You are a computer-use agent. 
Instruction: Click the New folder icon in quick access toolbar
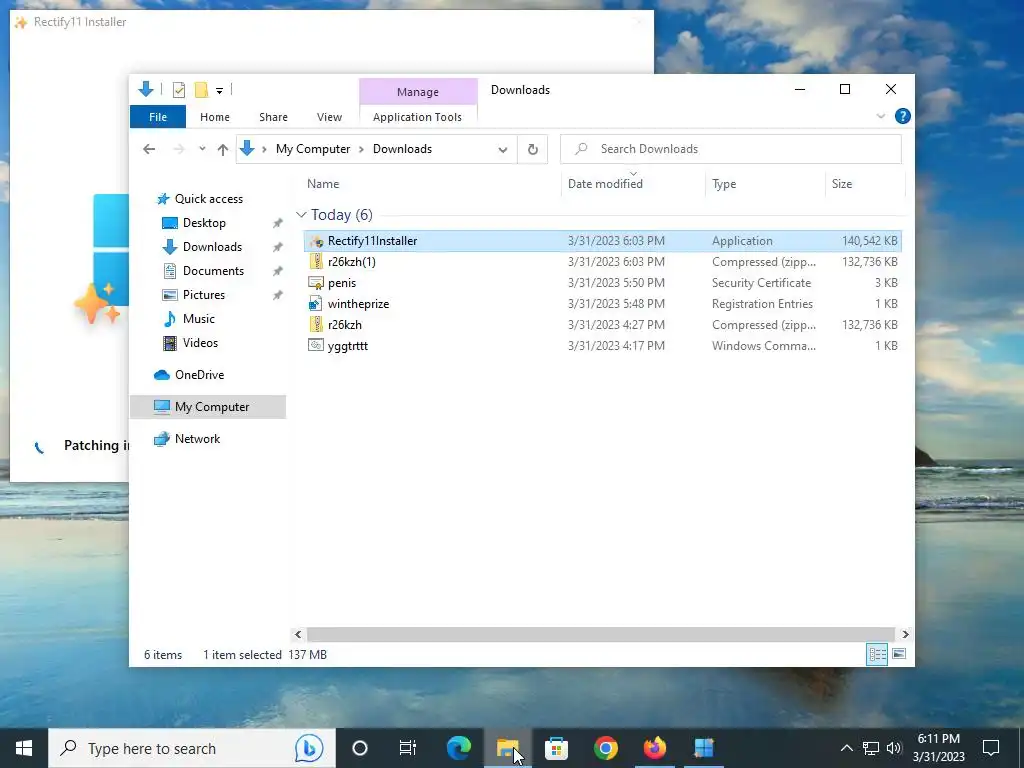[x=201, y=89]
